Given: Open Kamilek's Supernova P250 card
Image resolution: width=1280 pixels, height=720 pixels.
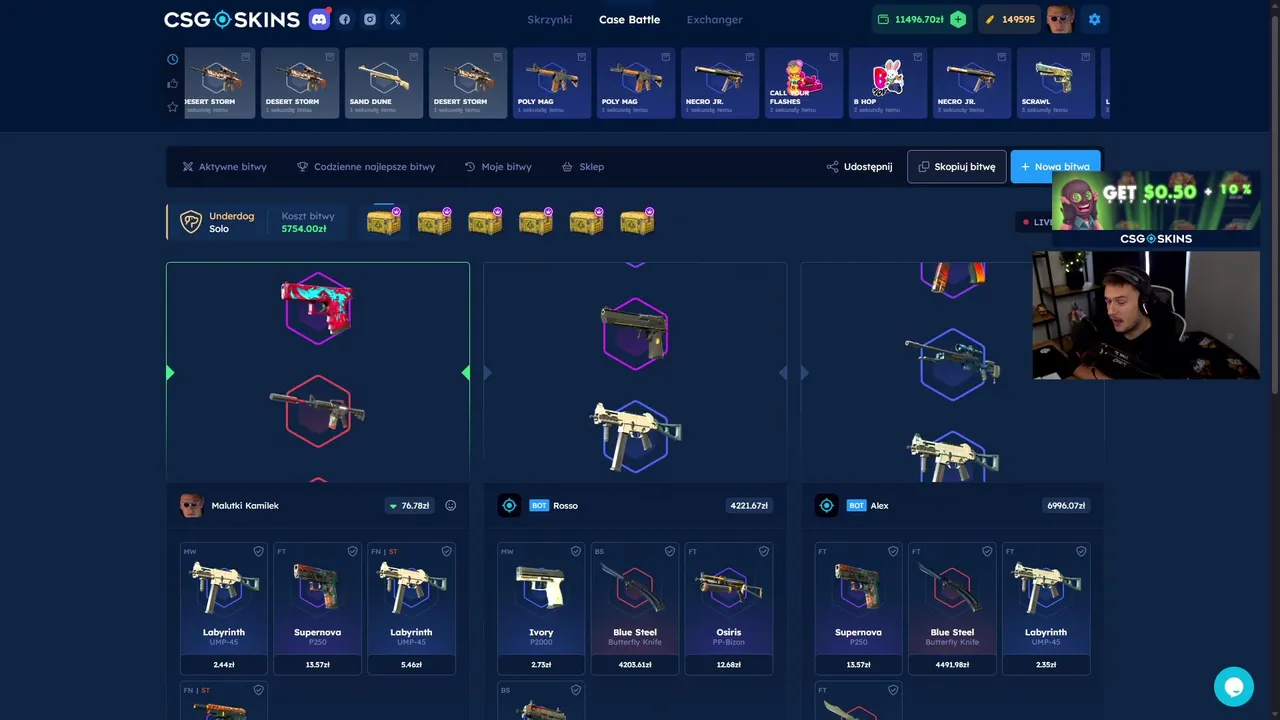Looking at the screenshot, I should pos(317,609).
